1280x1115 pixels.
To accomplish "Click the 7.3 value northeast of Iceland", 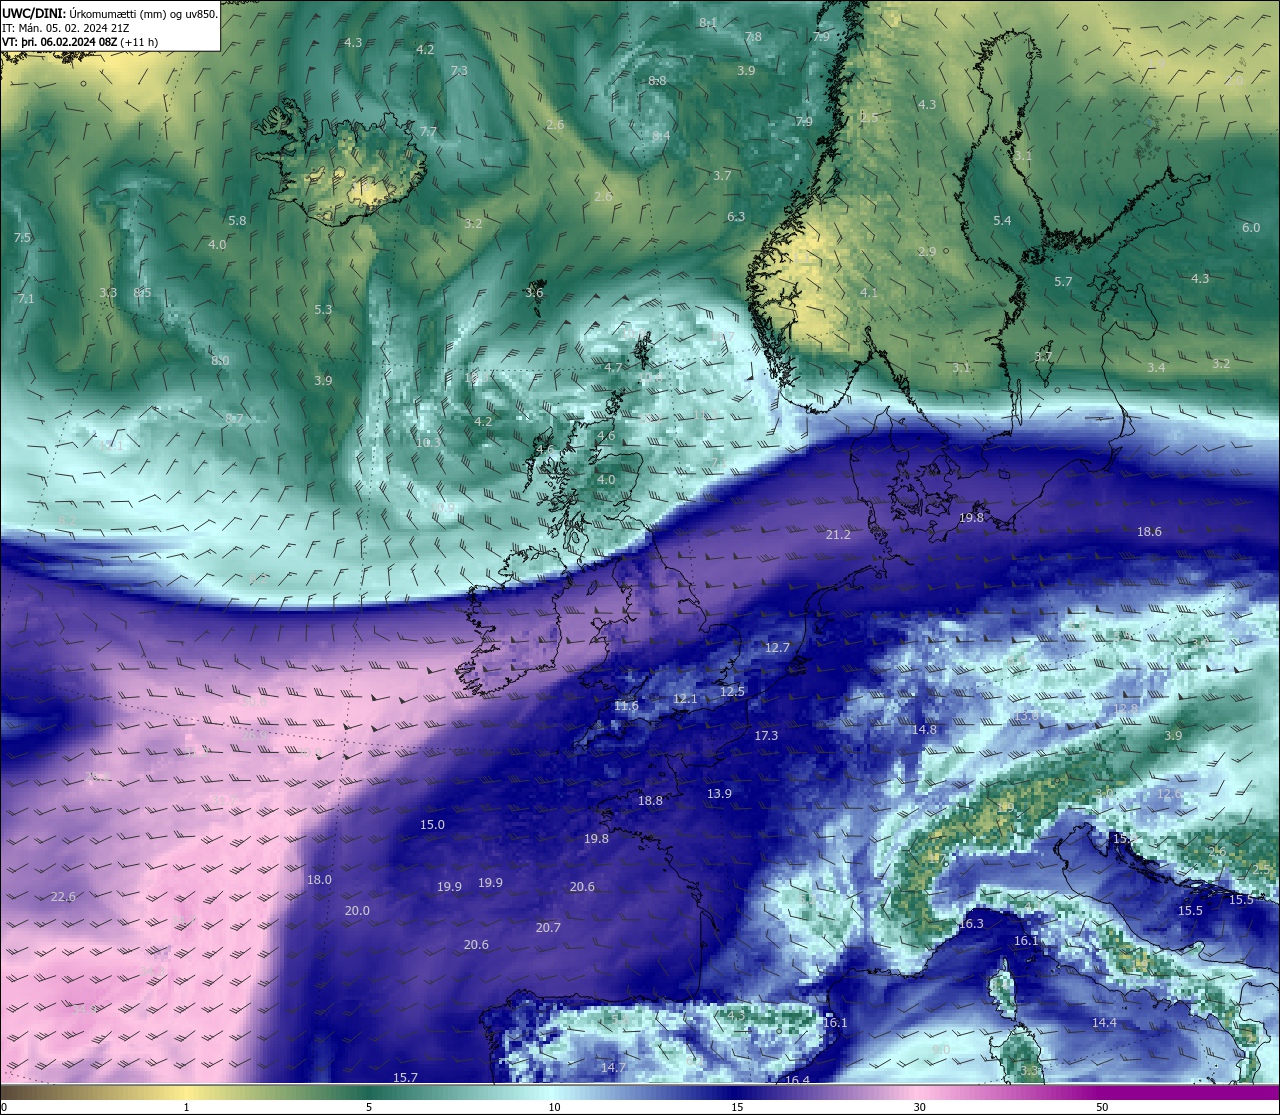I will (459, 71).
